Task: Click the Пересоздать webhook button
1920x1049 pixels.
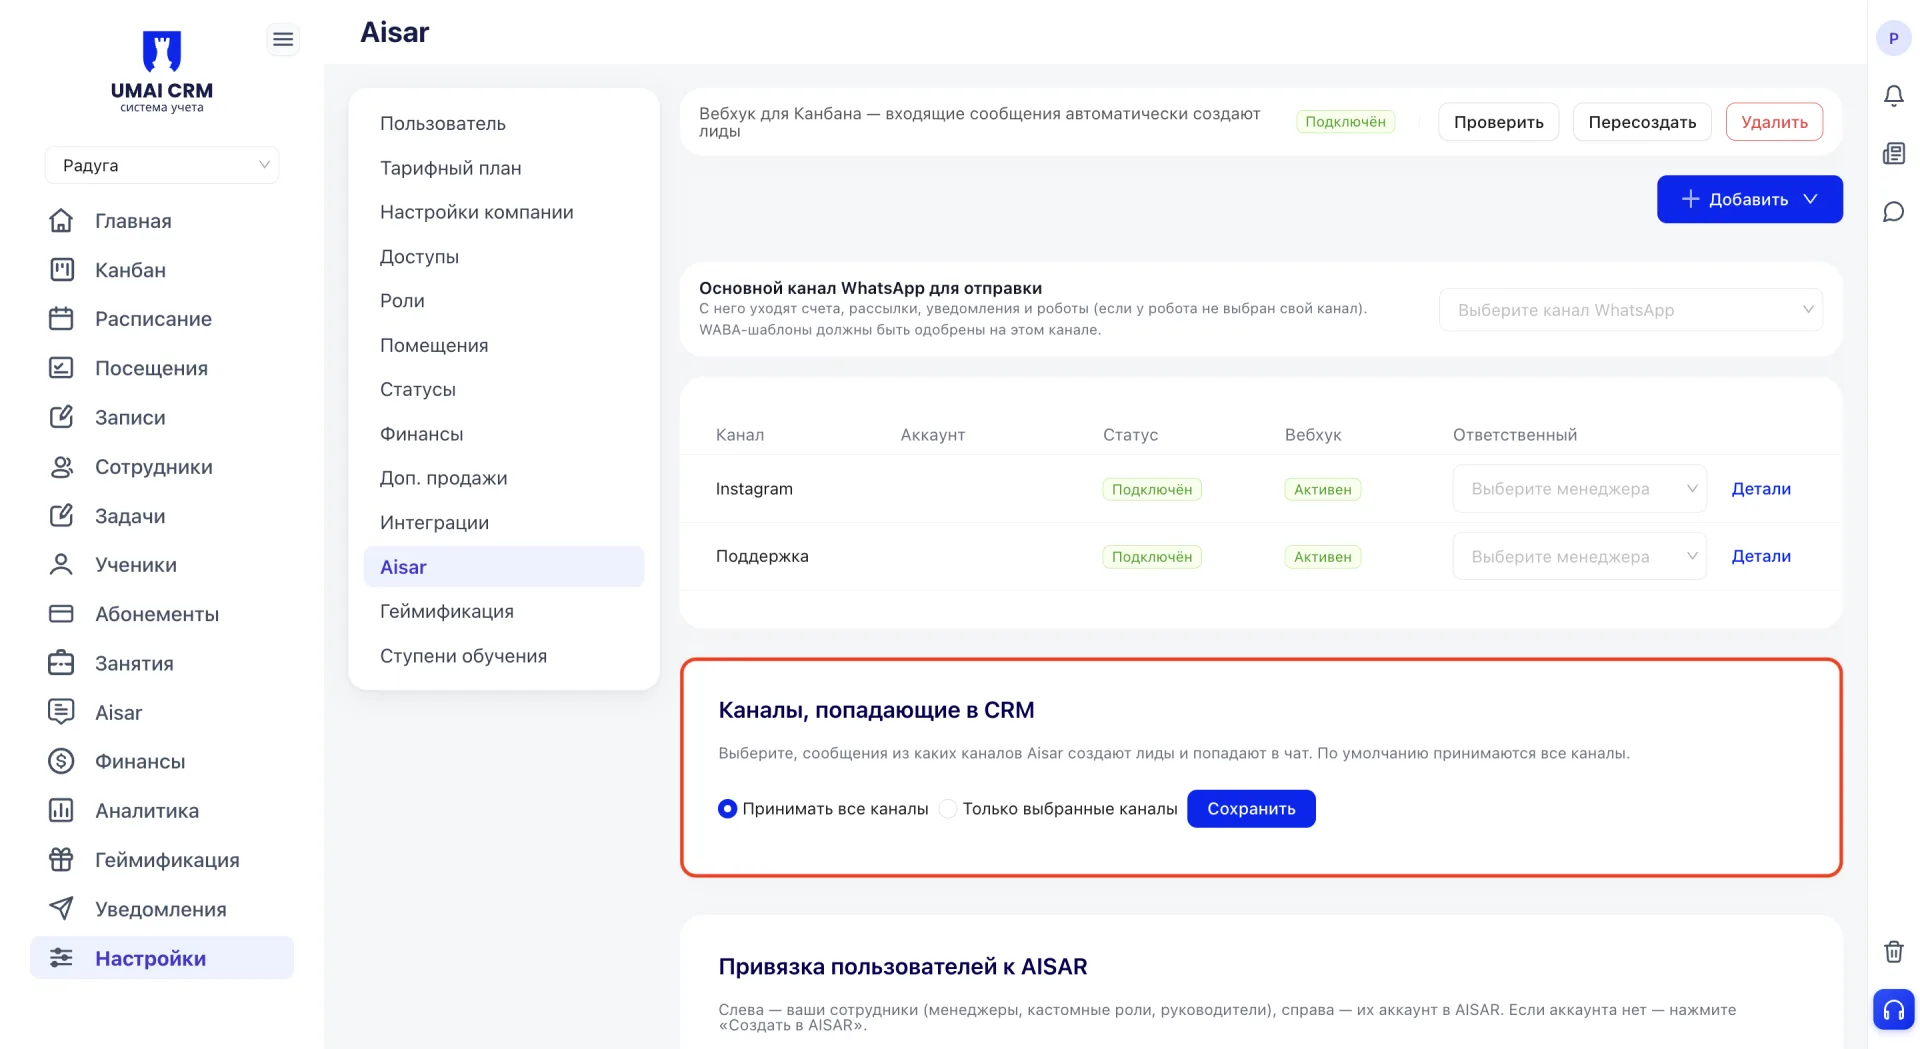Action: (x=1642, y=122)
